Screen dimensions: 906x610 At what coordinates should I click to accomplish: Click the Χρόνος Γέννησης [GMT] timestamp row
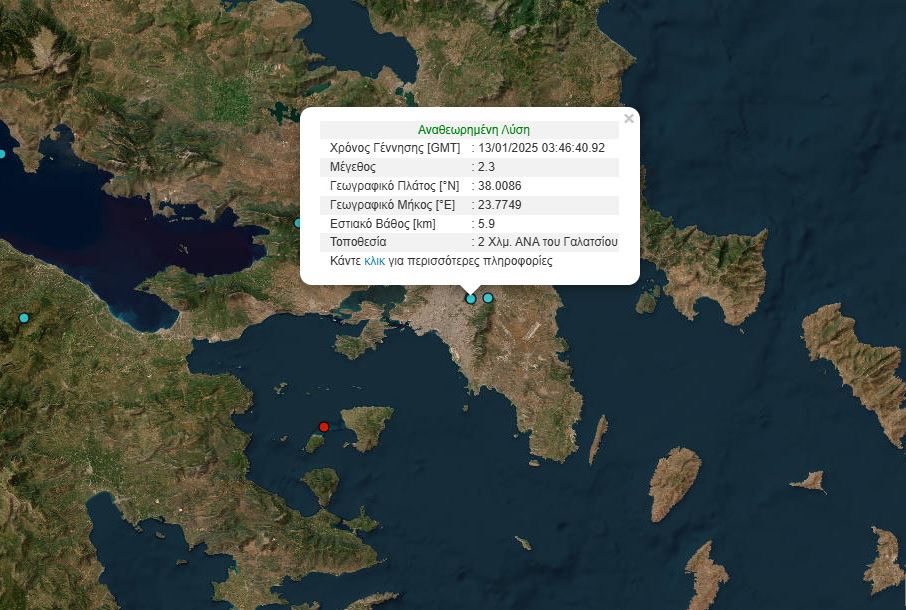(473, 148)
